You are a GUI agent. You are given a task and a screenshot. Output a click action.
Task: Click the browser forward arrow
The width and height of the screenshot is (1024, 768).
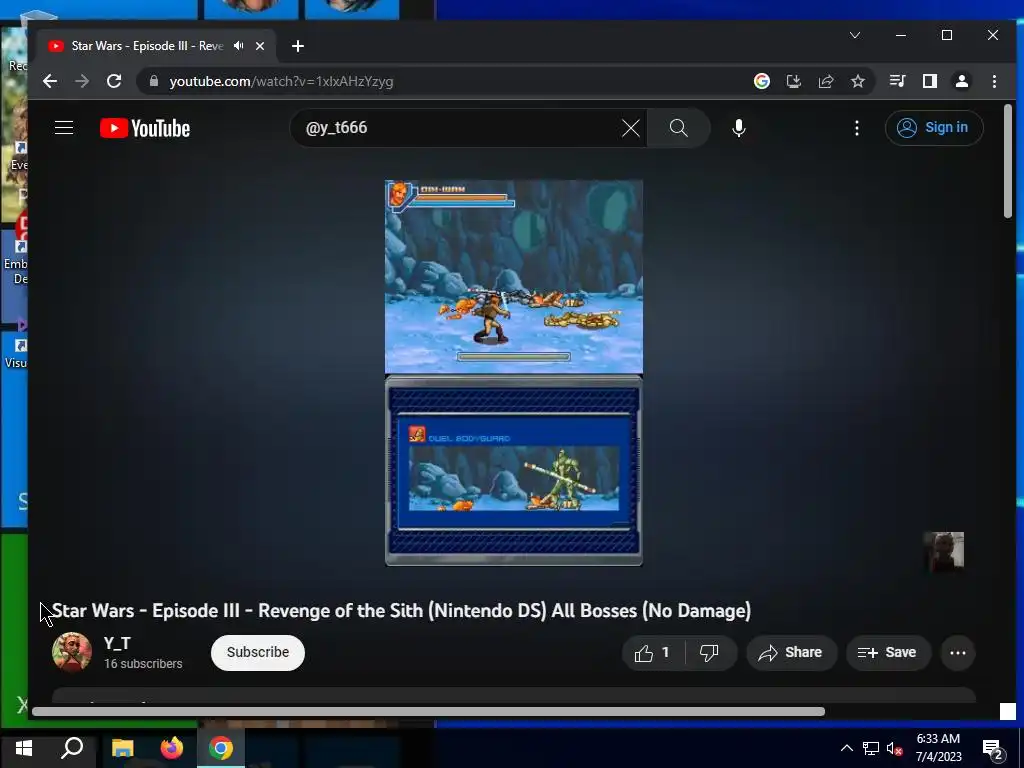[82, 81]
